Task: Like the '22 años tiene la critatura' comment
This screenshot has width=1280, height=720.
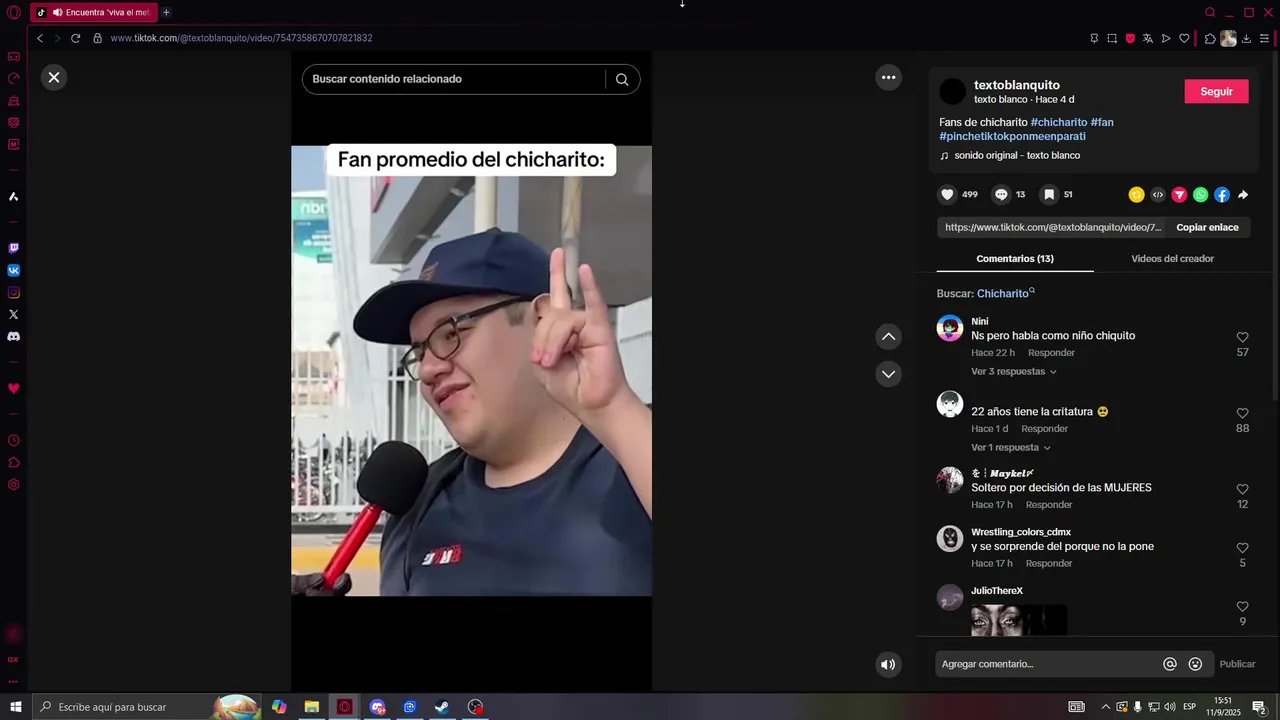Action: click(1242, 413)
